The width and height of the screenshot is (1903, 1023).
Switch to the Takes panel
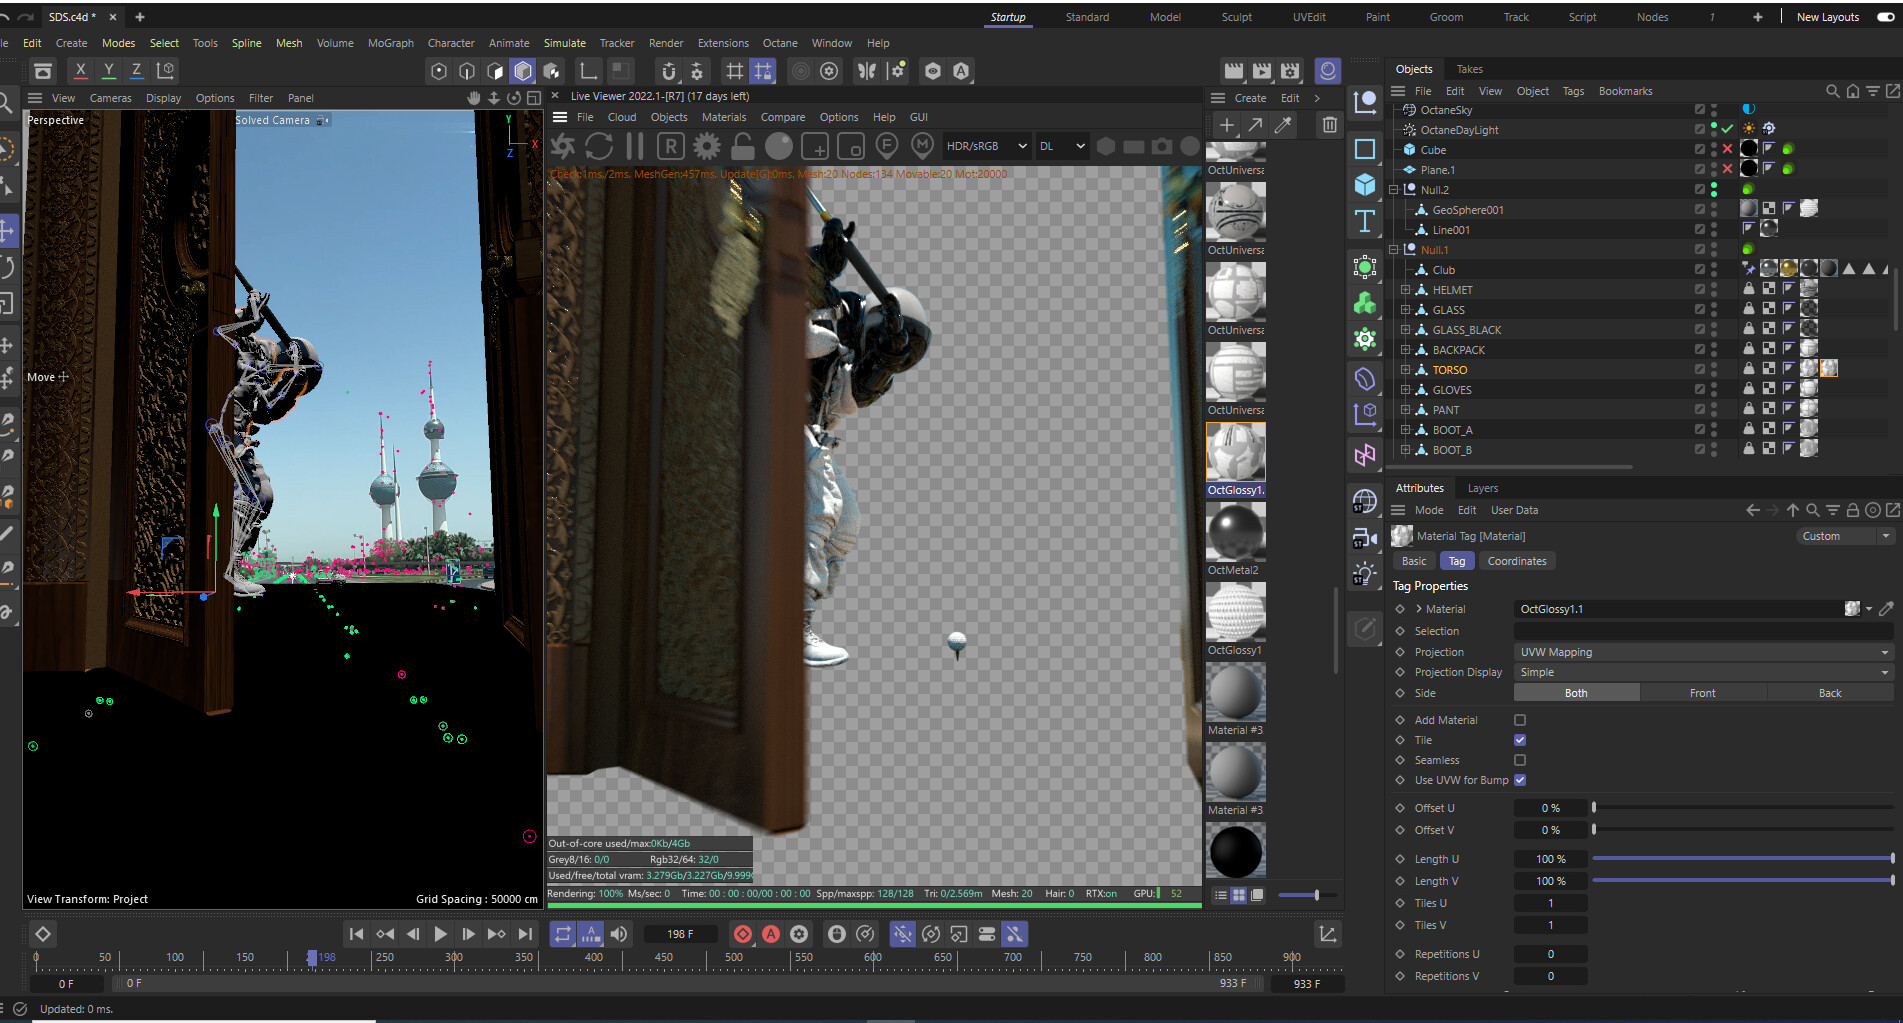pyautogui.click(x=1469, y=69)
